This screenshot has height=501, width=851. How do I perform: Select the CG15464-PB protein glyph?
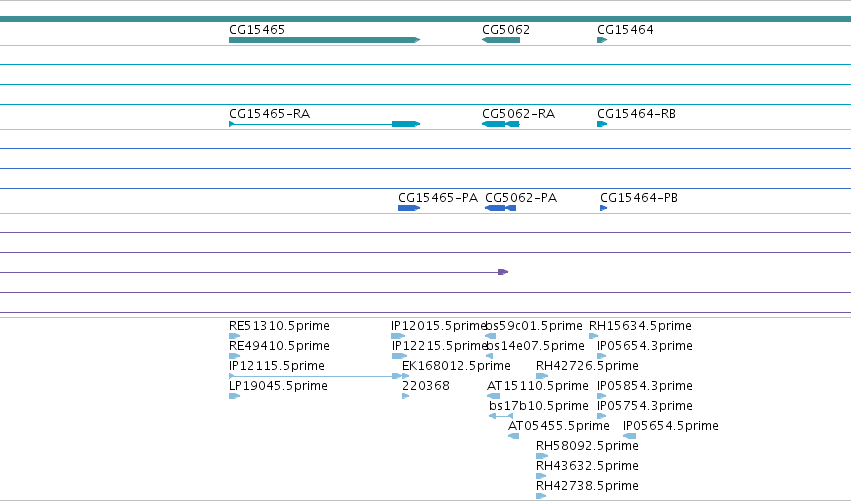tap(604, 208)
